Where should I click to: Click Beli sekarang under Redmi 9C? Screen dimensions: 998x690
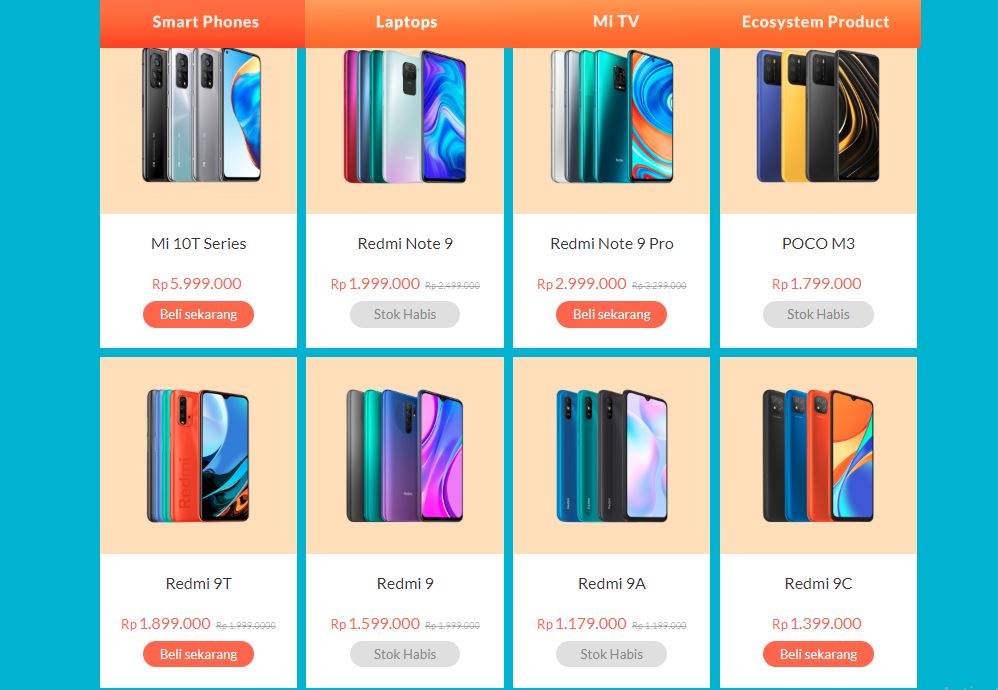pos(819,654)
